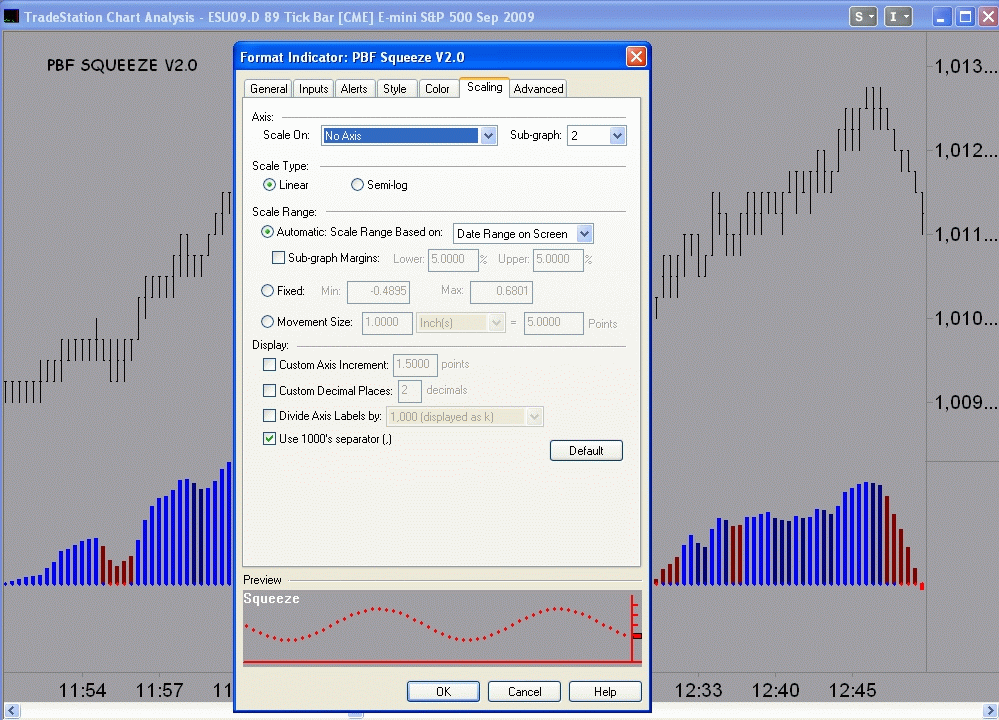
Task: Expand the Date Range on Screen dropdown
Action: pyautogui.click(x=584, y=234)
